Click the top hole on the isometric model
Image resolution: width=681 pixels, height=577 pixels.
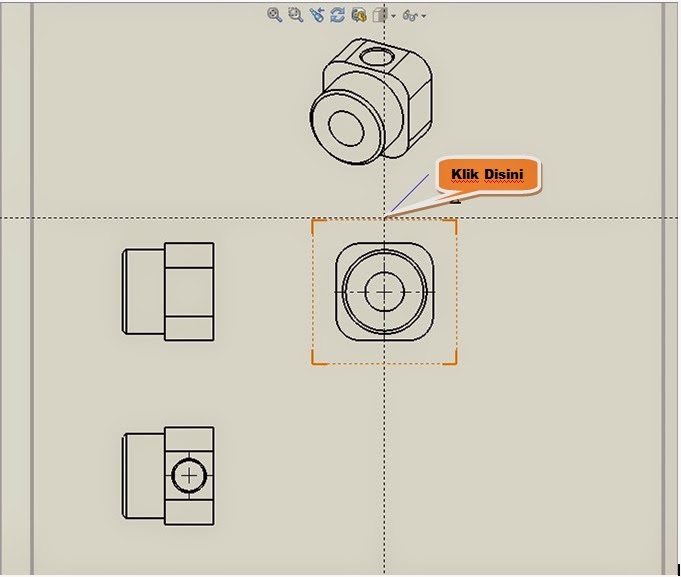[x=376, y=57]
